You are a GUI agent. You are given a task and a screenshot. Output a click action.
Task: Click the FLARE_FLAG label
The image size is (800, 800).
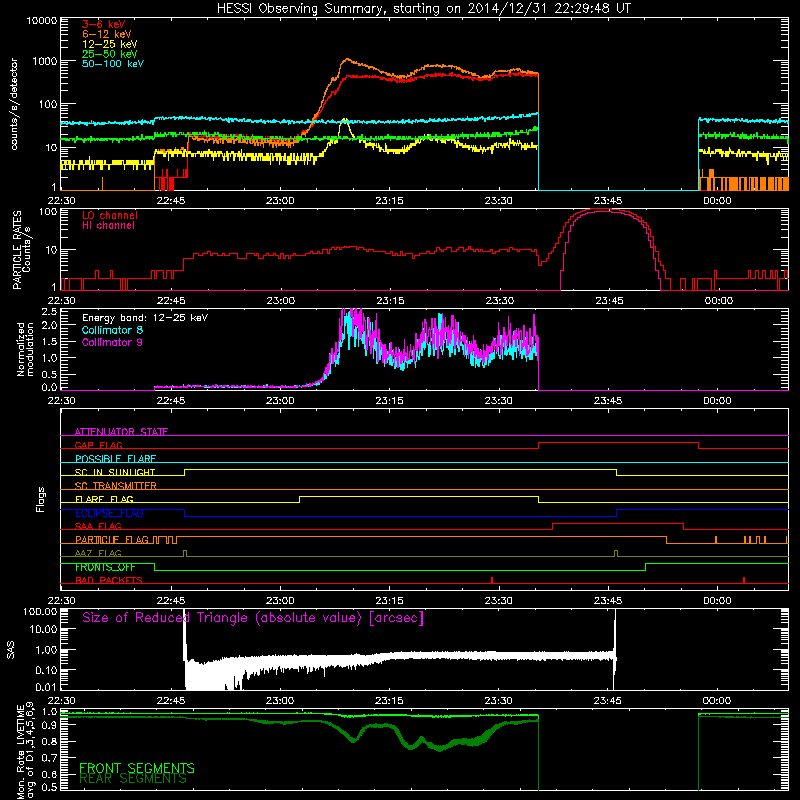pyautogui.click(x=104, y=499)
